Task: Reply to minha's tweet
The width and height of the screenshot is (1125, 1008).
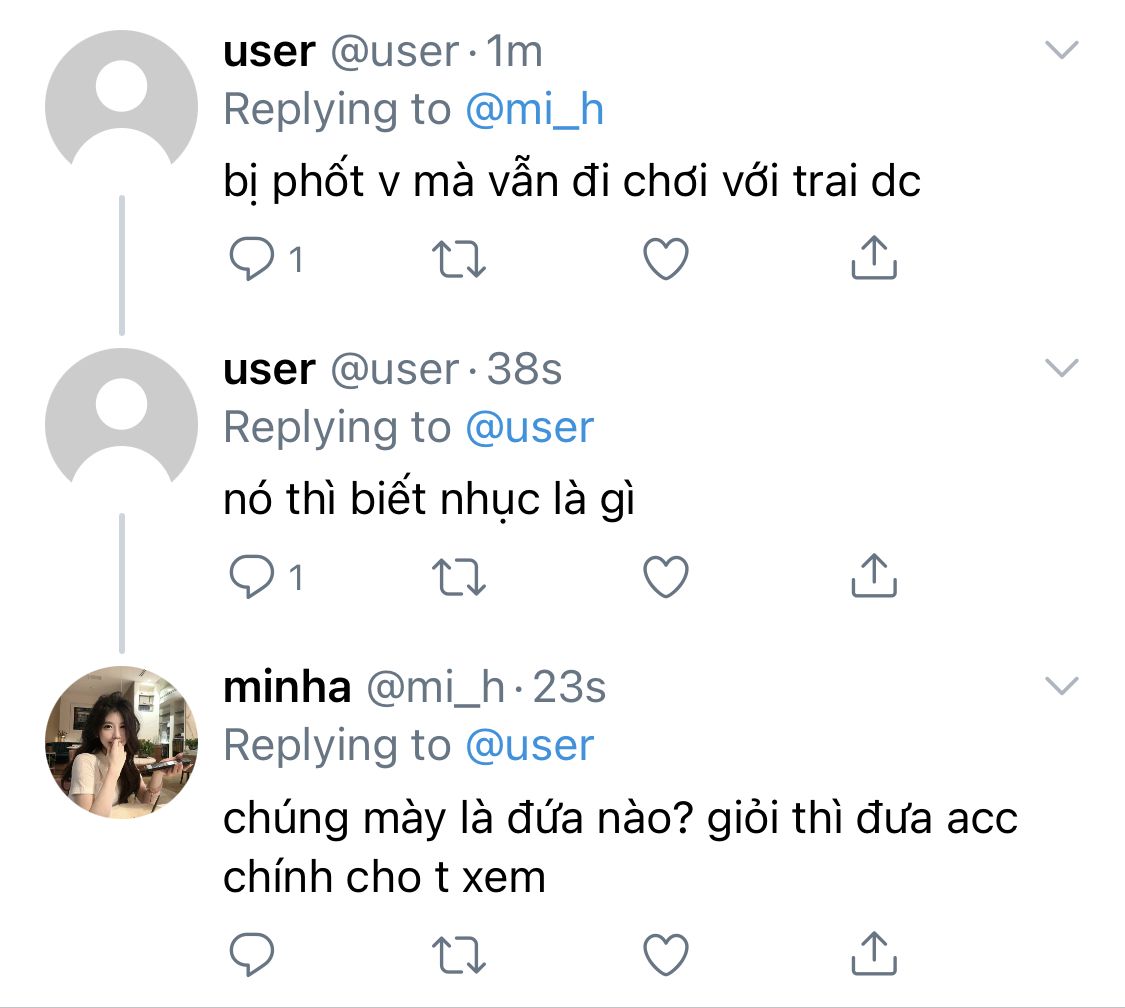Action: click(252, 954)
